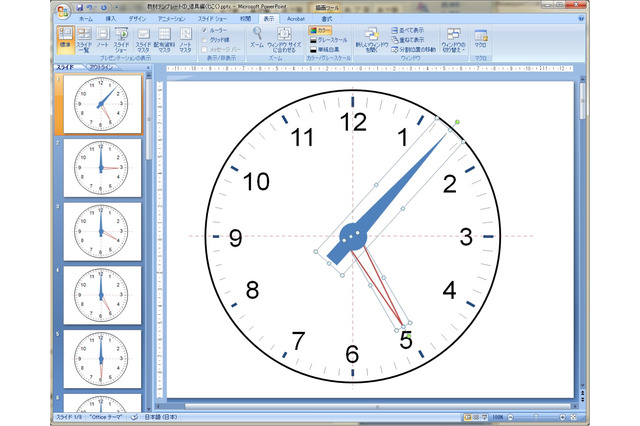
Task: Click Fit to Window (ウィンドウサイズに合わせる)
Action: pyautogui.click(x=284, y=39)
